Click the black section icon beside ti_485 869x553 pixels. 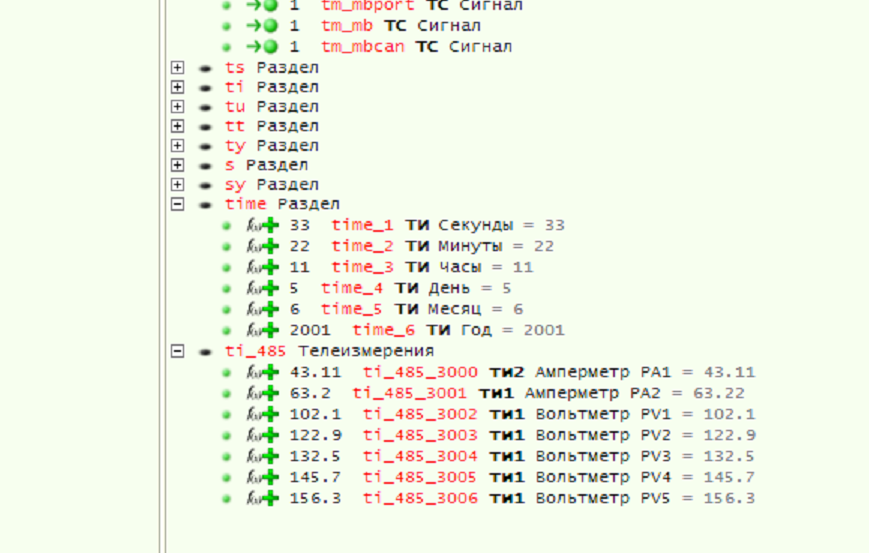pyautogui.click(x=206, y=352)
